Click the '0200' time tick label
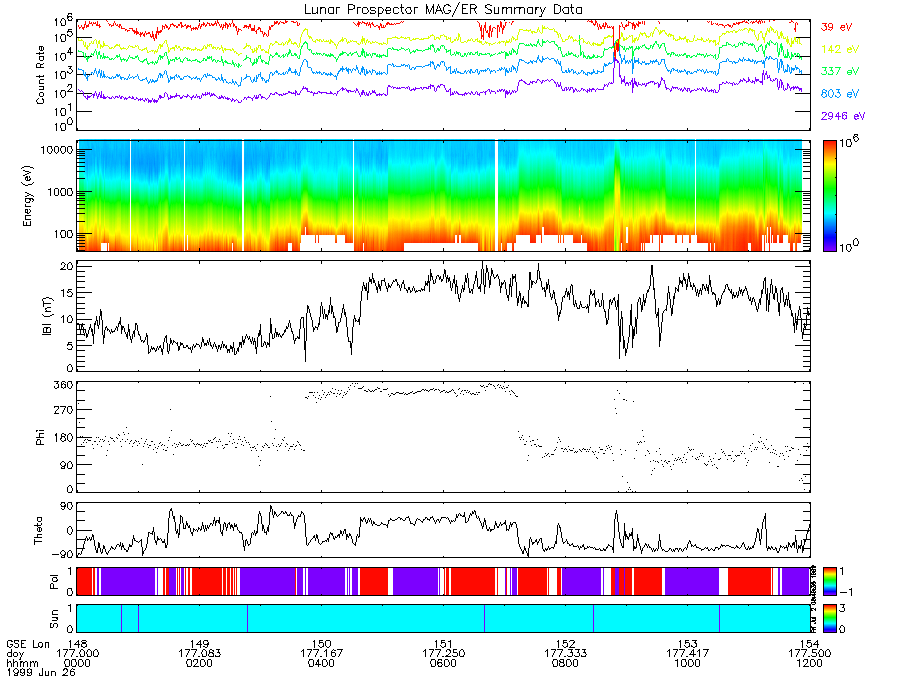This screenshot has height=700, width=900. click(199, 663)
